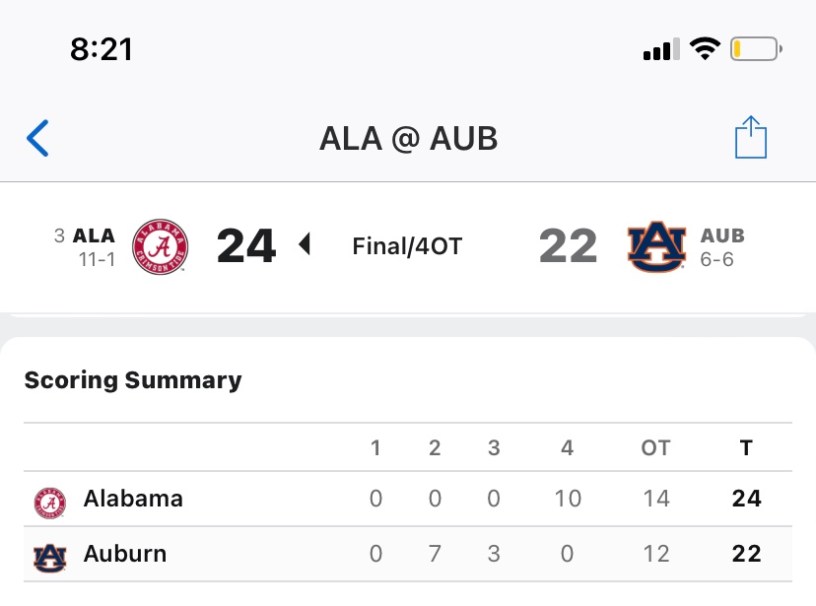
Task: Open the share sheet icon
Action: tap(750, 137)
